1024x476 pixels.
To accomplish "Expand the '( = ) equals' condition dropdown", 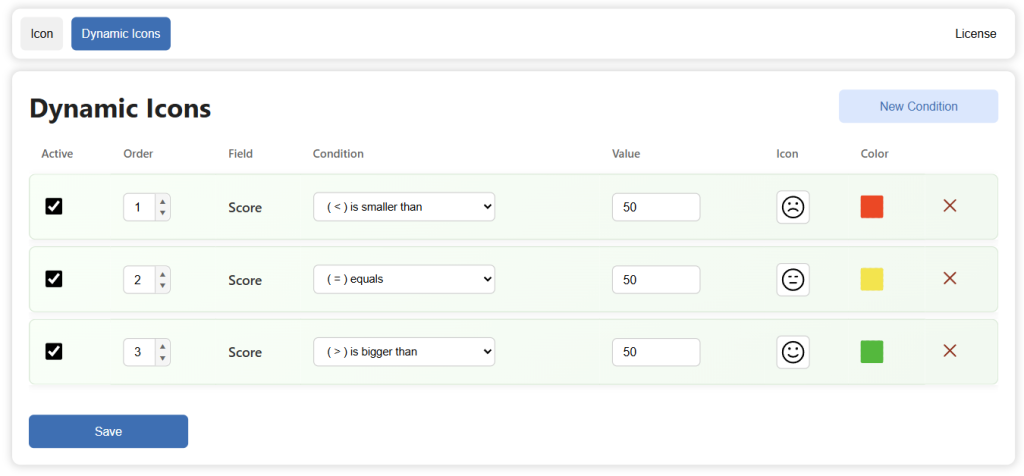I will pyautogui.click(x=404, y=280).
